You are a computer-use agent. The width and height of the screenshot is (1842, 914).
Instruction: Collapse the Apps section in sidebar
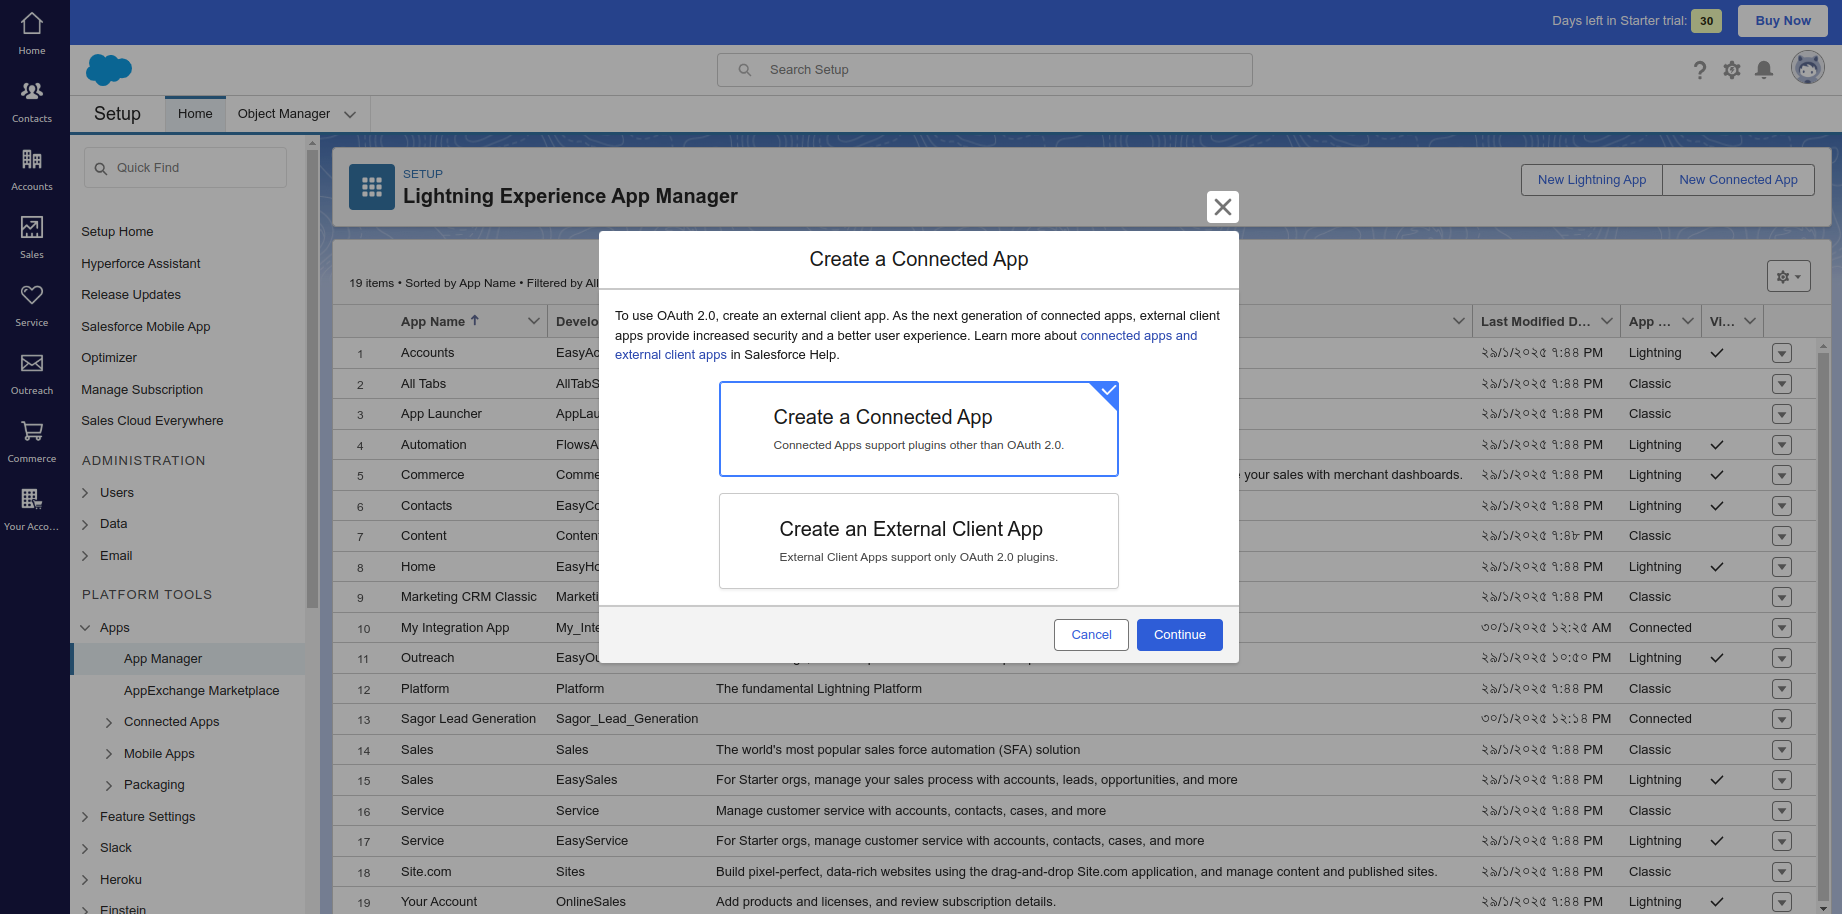85,628
